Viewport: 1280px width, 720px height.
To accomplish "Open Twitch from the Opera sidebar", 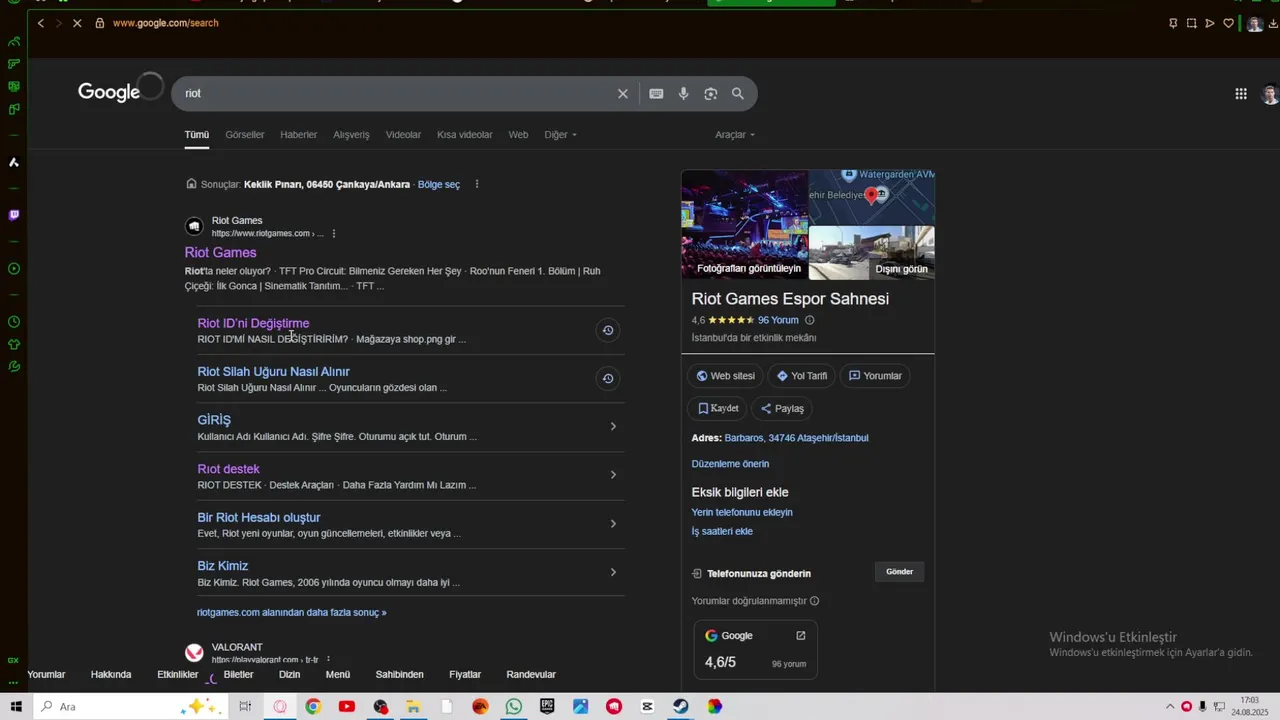I will click(14, 215).
